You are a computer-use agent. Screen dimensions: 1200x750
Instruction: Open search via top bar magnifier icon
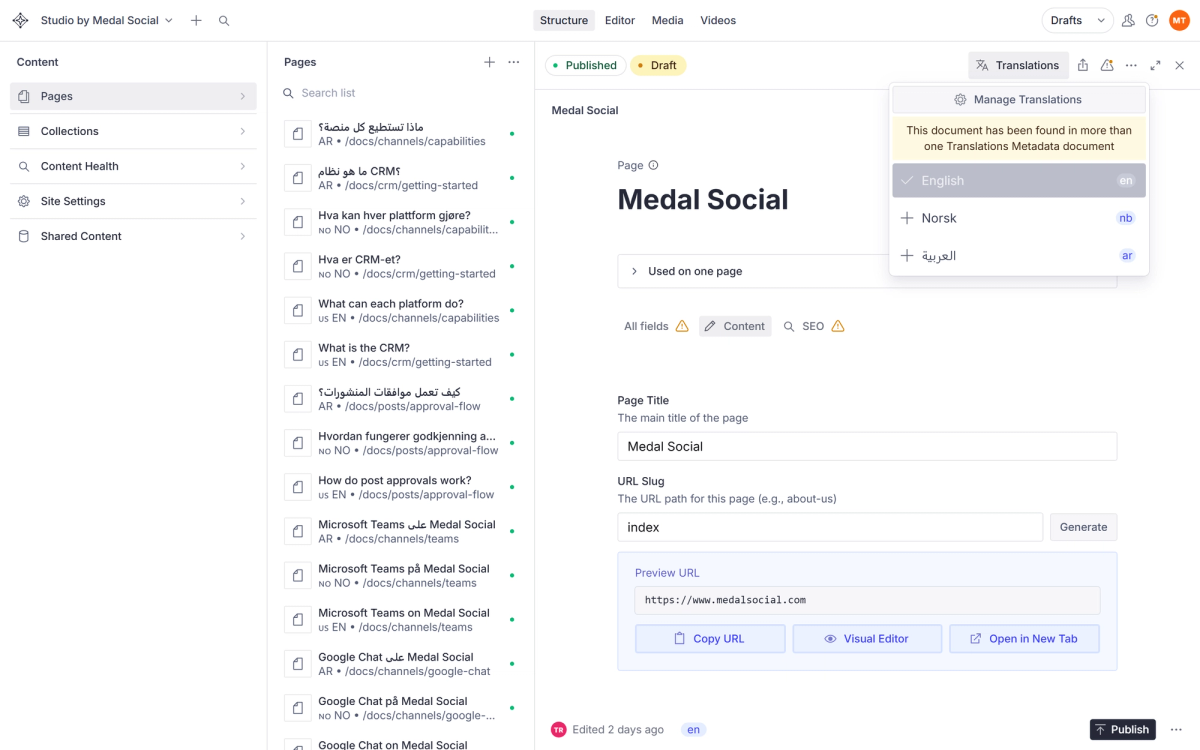[224, 20]
